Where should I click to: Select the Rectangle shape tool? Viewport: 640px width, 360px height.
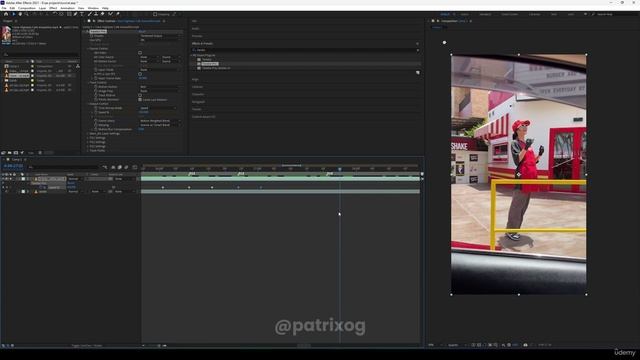69,14
